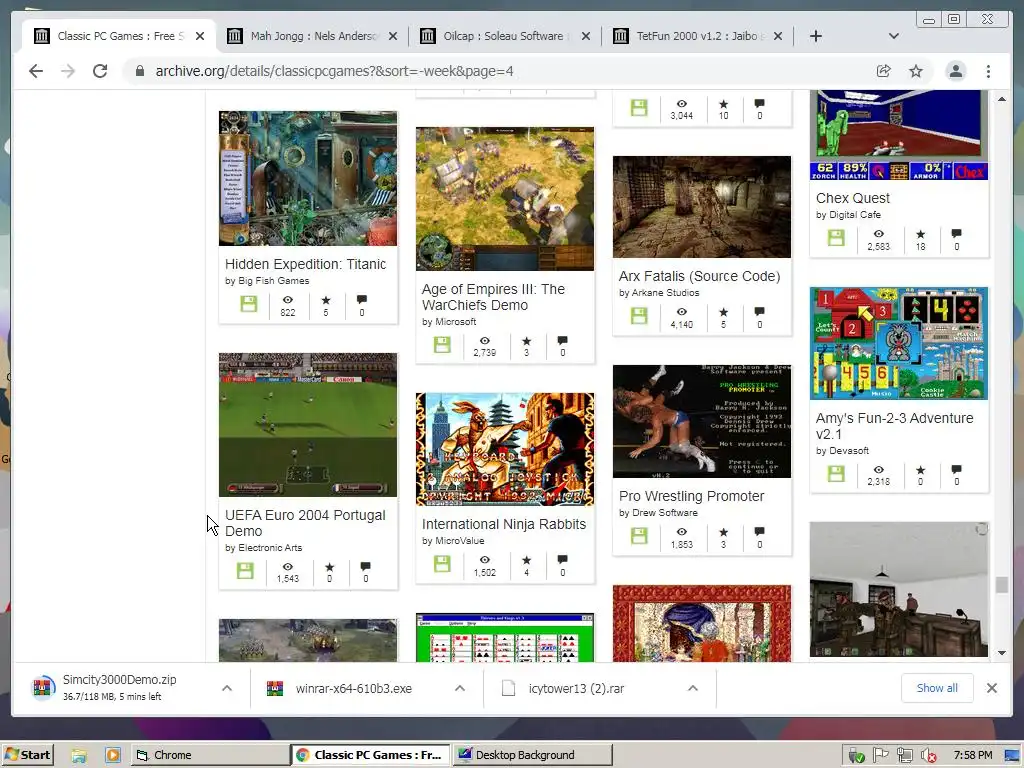The height and width of the screenshot is (768, 1024).
Task: Open Hidden Expedition: Titanic title link
Action: click(306, 264)
